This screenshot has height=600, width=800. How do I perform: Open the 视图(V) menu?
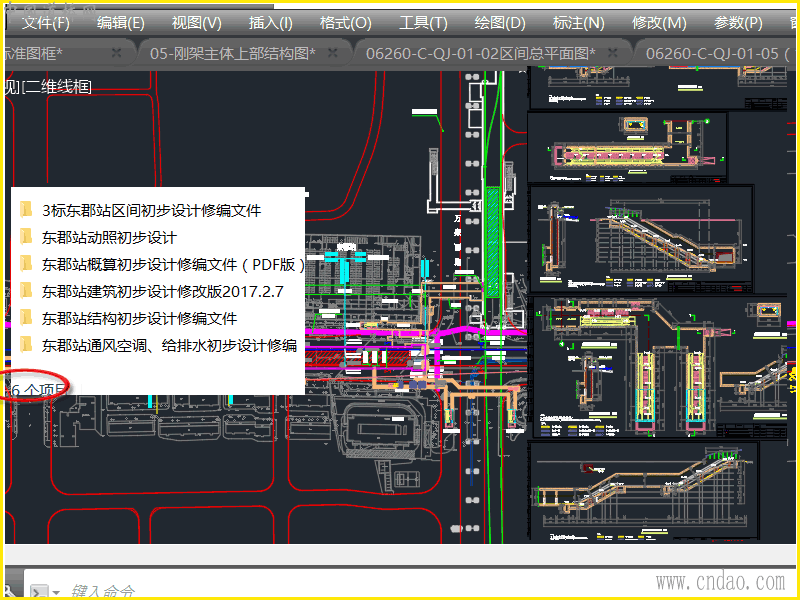click(196, 23)
